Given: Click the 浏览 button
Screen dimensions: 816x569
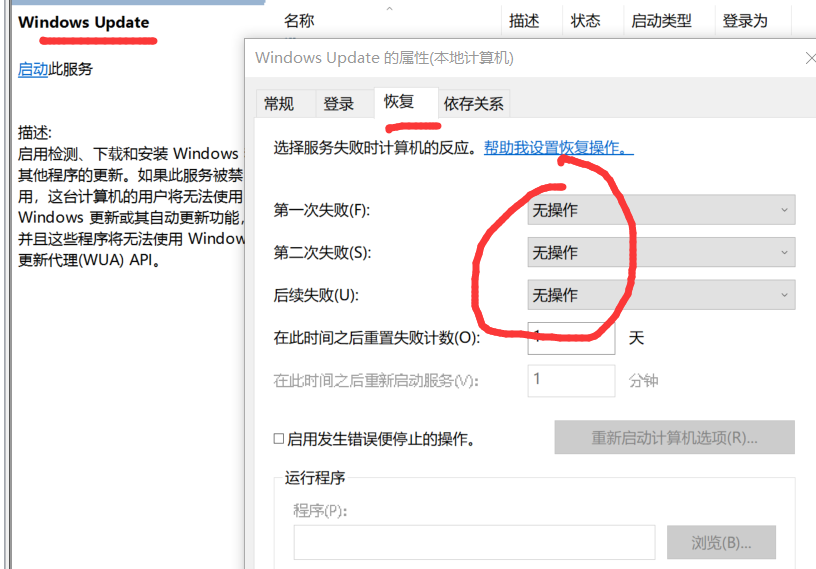Looking at the screenshot, I should tap(721, 542).
